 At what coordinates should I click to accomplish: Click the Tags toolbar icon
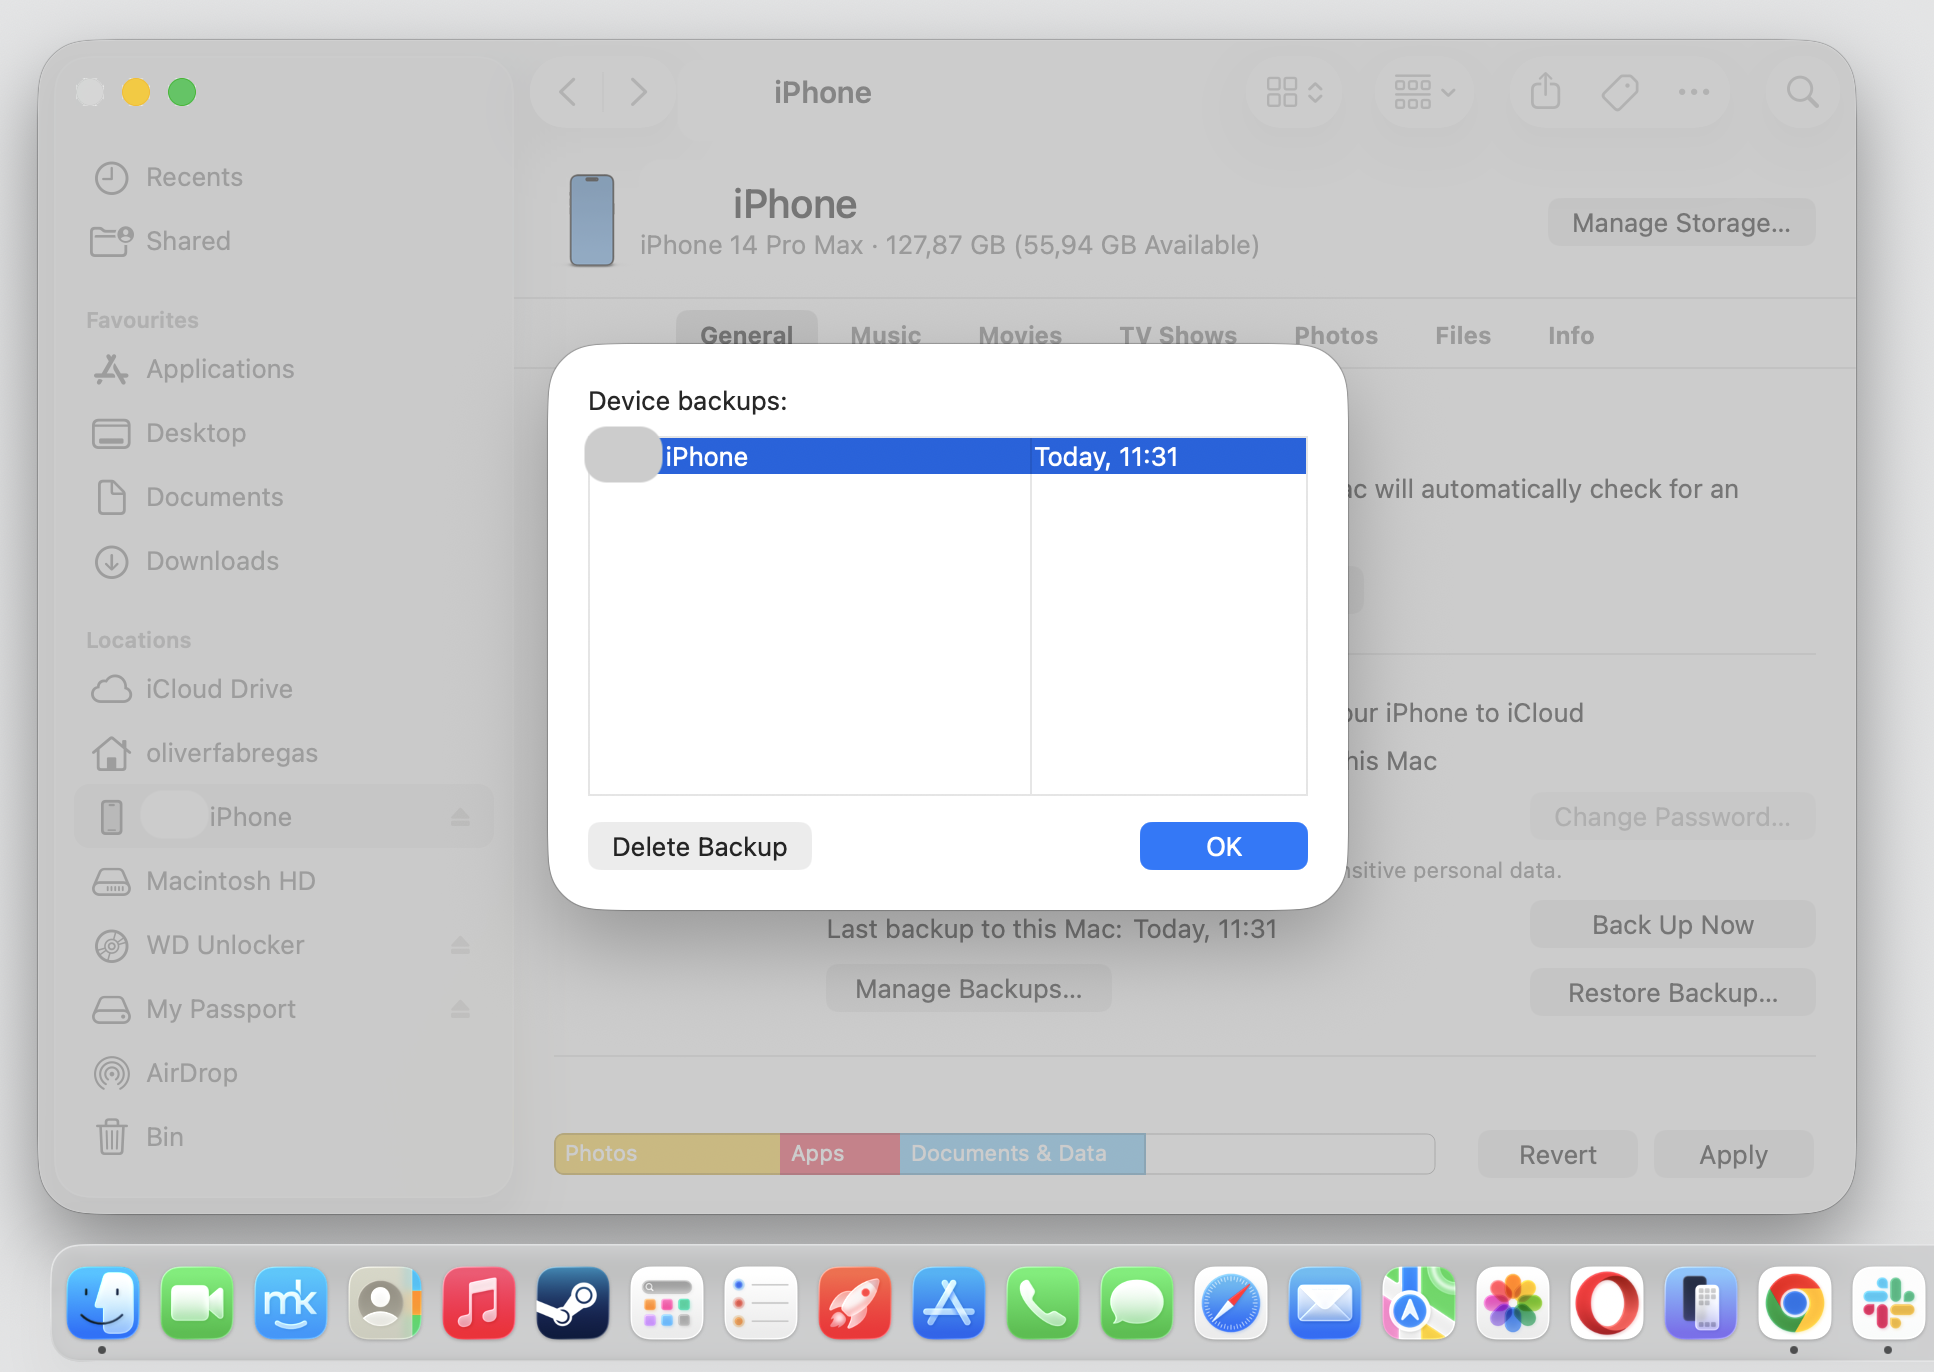1620,92
